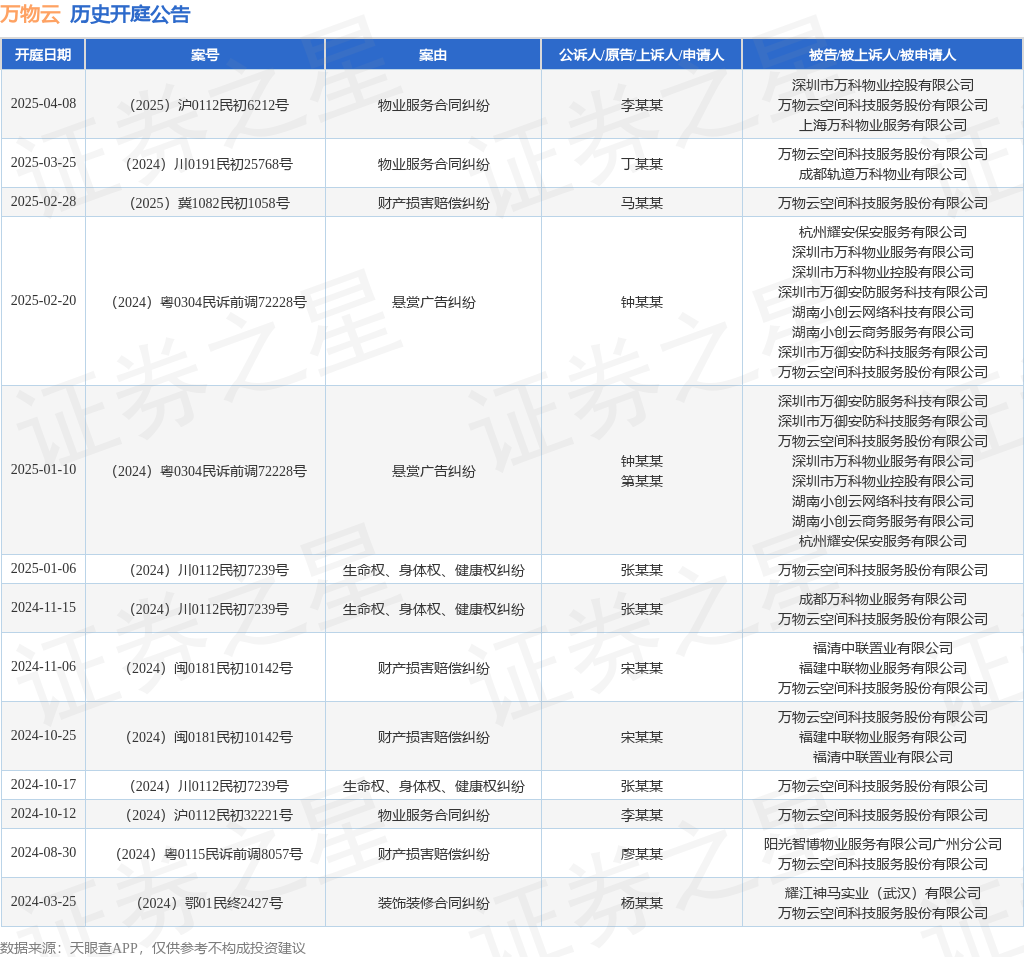Click case number in the 2025-02-20 row
Image resolution: width=1024 pixels, height=957 pixels.
[x=209, y=302]
